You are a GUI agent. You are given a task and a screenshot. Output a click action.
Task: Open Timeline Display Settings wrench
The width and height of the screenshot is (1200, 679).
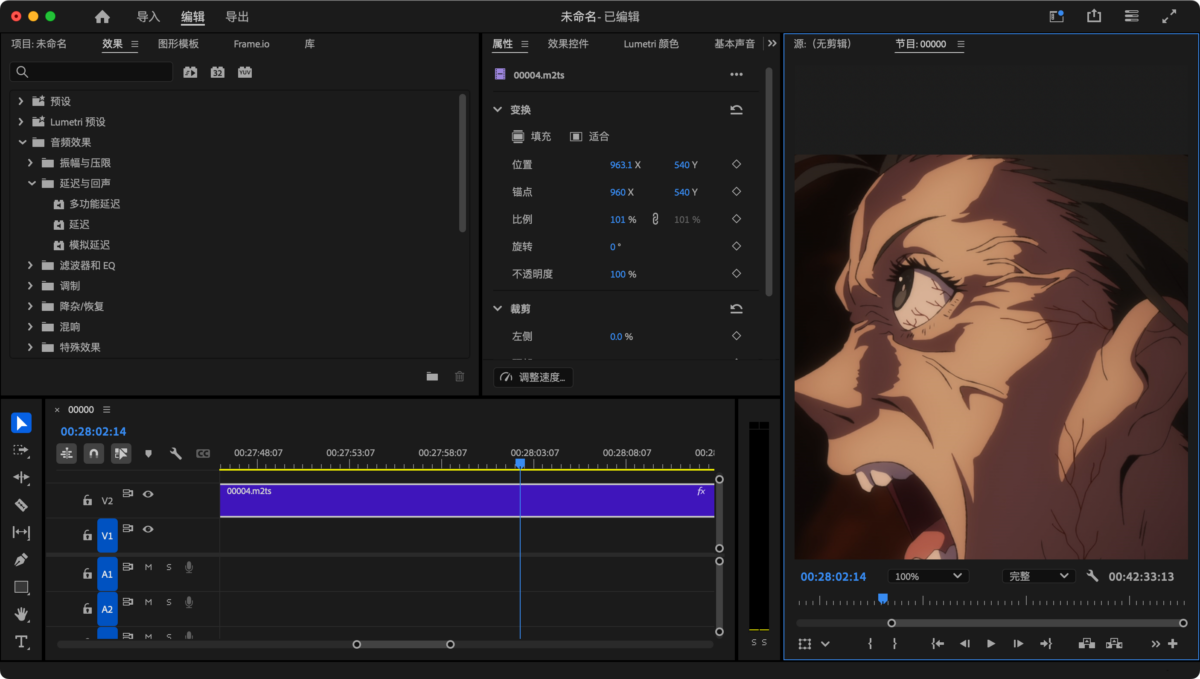tap(176, 453)
